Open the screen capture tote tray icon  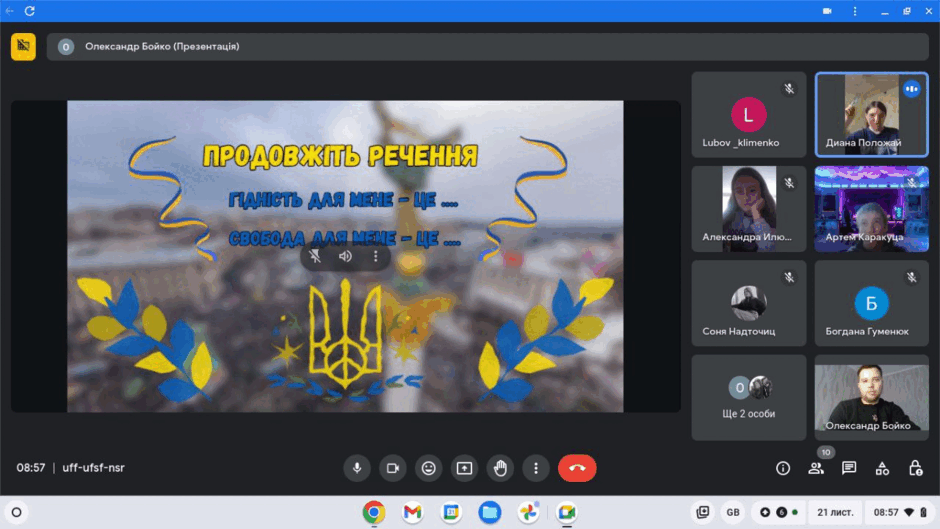click(x=703, y=512)
